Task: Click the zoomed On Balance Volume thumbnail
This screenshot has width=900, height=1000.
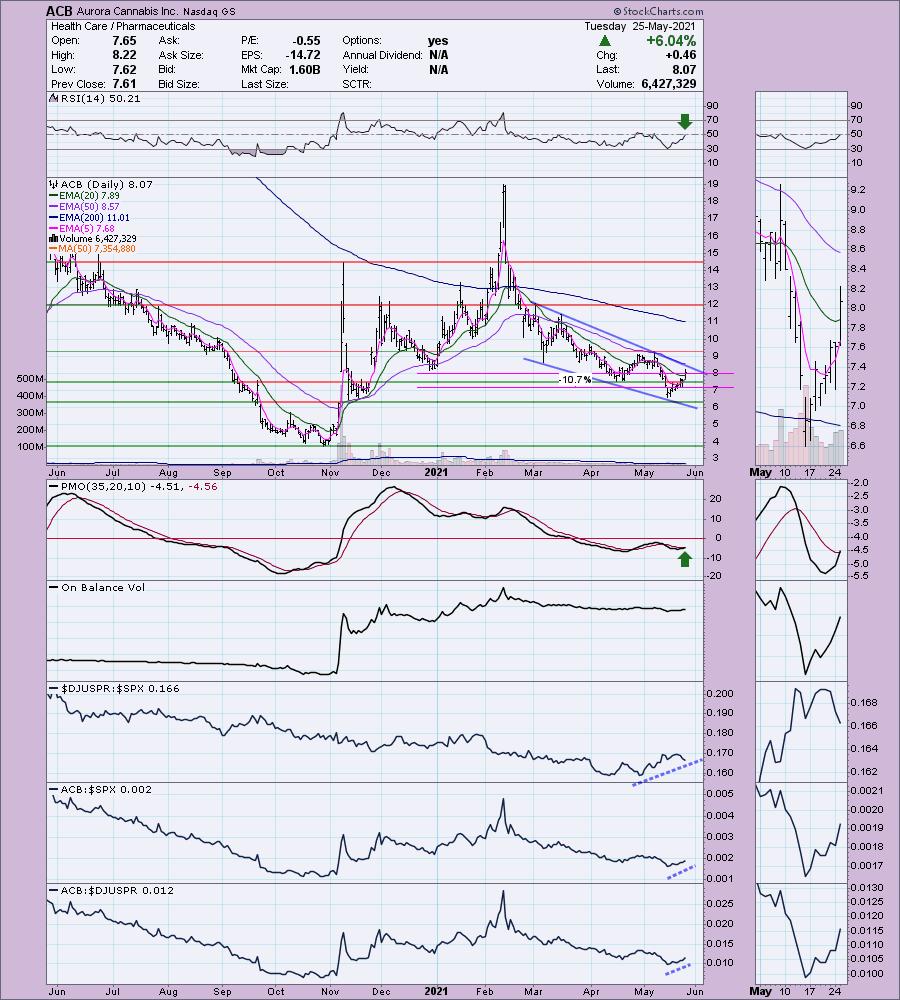Action: pyautogui.click(x=802, y=631)
